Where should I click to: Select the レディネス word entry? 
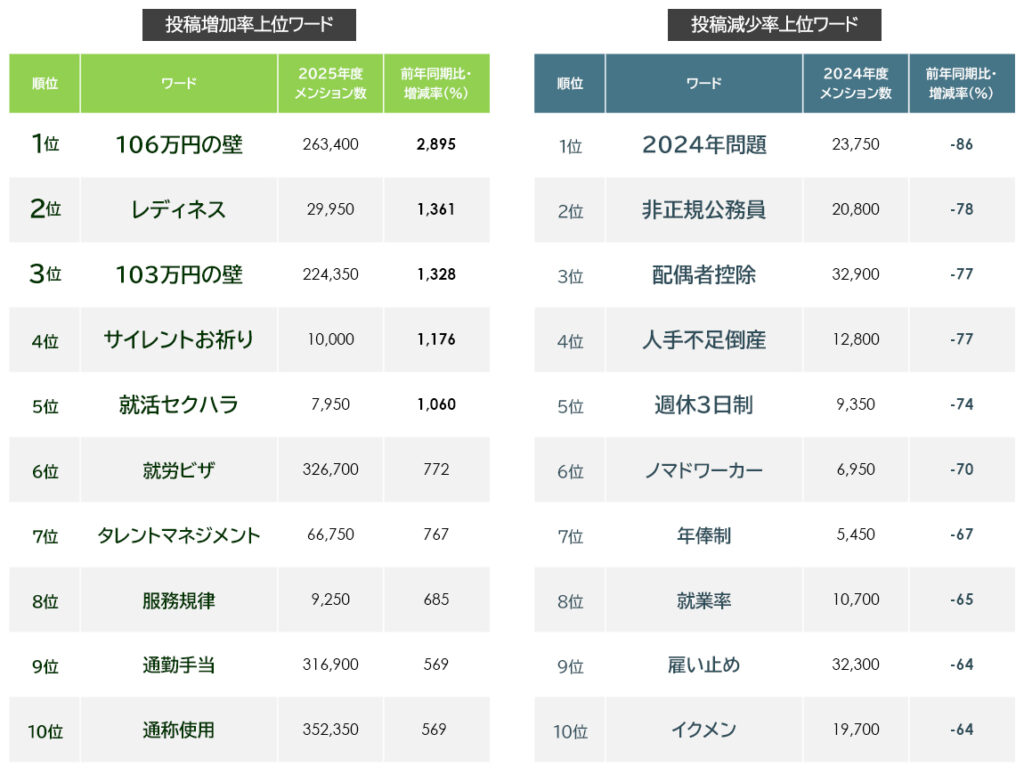click(x=178, y=210)
